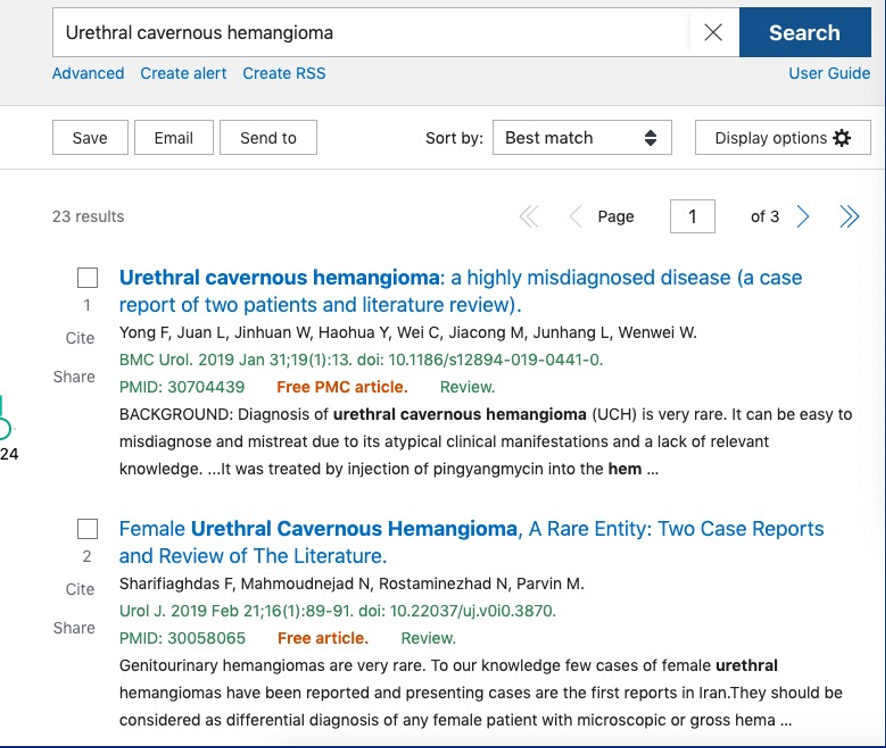Select checkbox for result 1
The width and height of the screenshot is (886, 748).
point(88,277)
